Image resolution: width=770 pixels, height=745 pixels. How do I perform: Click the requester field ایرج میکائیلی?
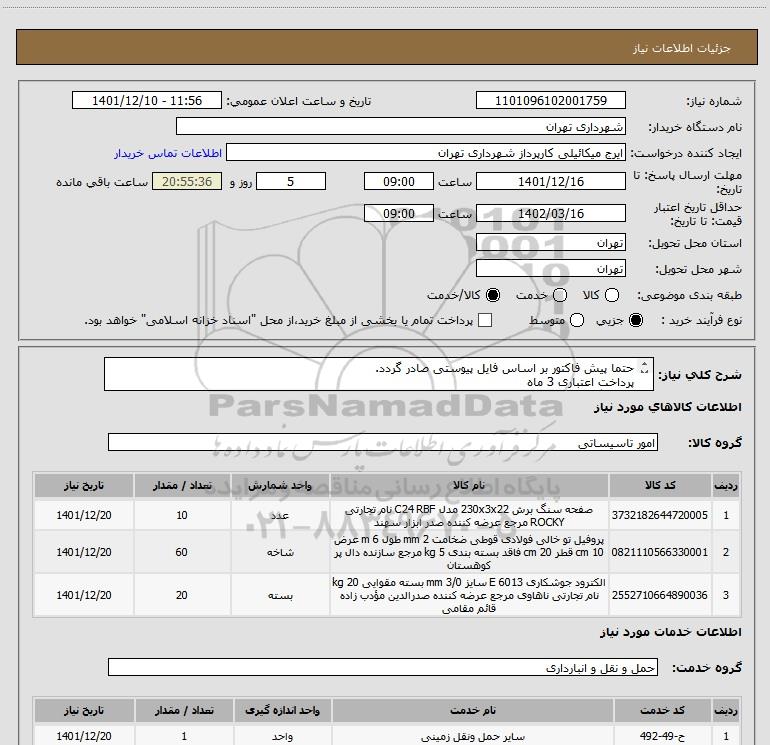[x=425, y=153]
